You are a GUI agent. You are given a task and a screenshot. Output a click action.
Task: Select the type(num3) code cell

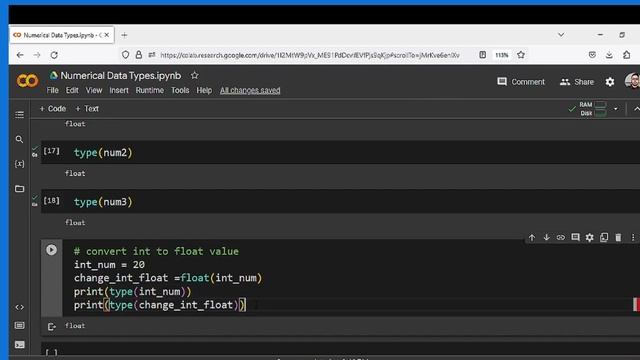coord(340,202)
